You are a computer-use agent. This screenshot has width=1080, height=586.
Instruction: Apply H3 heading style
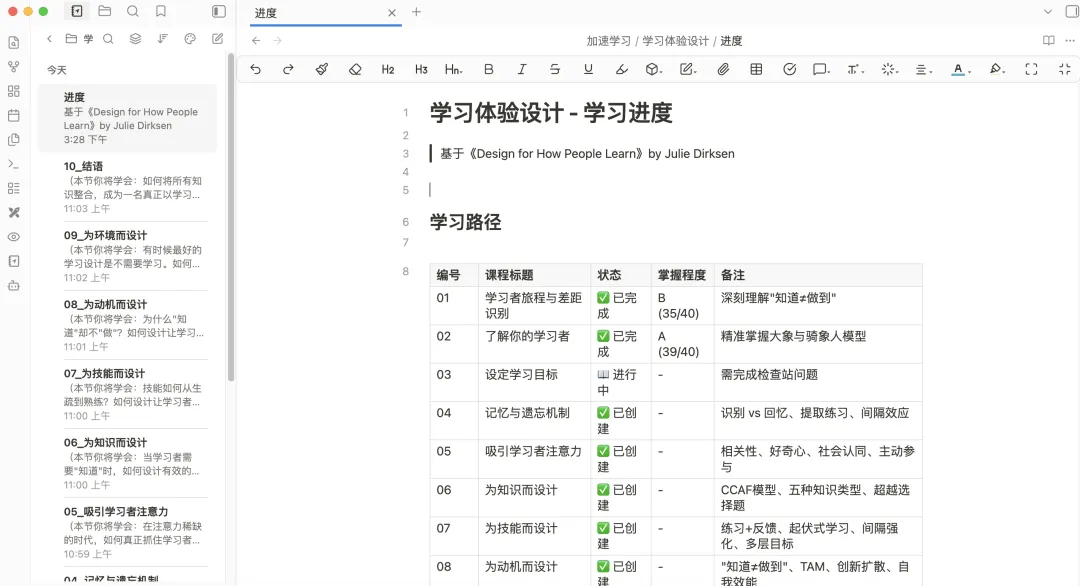[421, 69]
